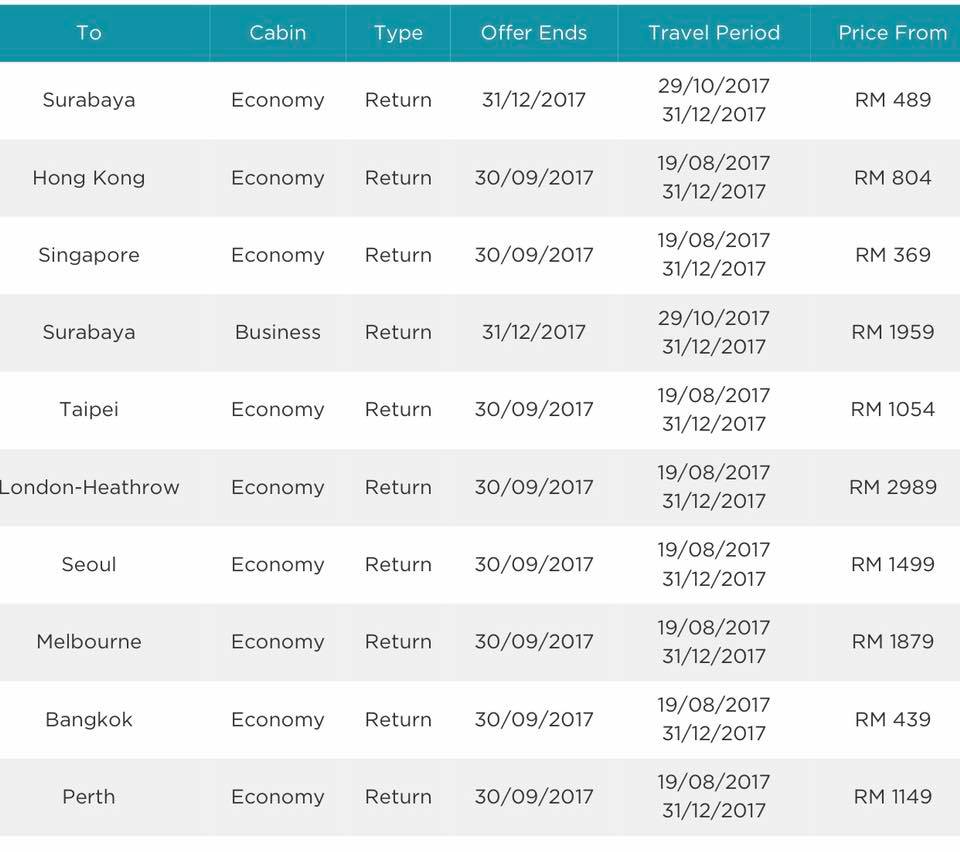This screenshot has height=852, width=960.
Task: Click the RM 489 Surabaya price
Action: coord(893,100)
